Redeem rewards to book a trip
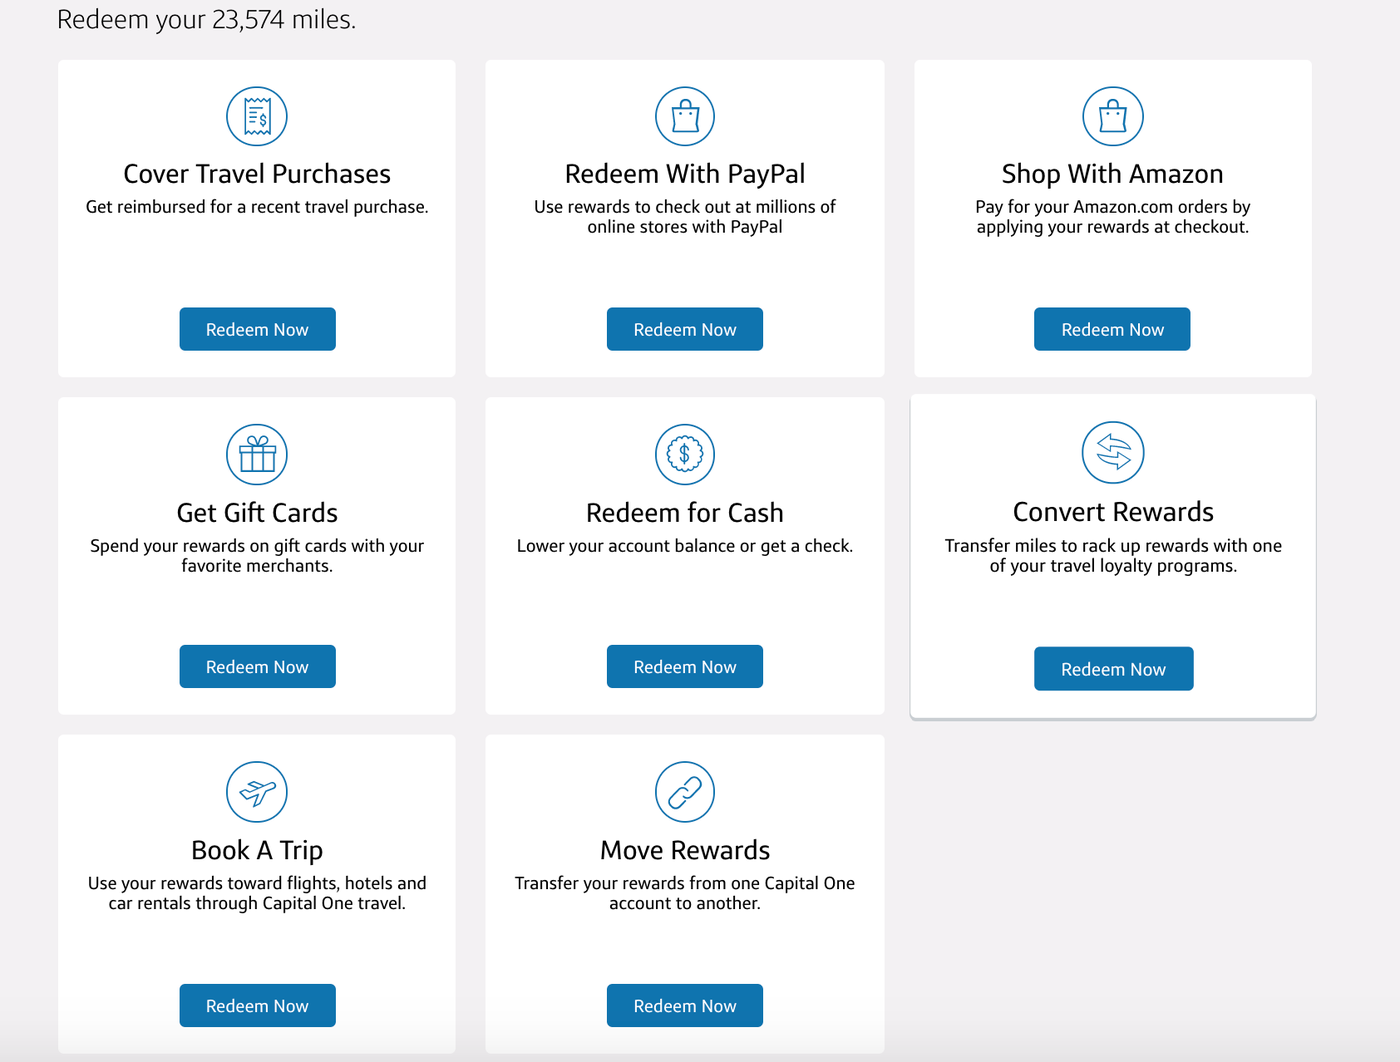This screenshot has height=1062, width=1400. pos(257,1005)
